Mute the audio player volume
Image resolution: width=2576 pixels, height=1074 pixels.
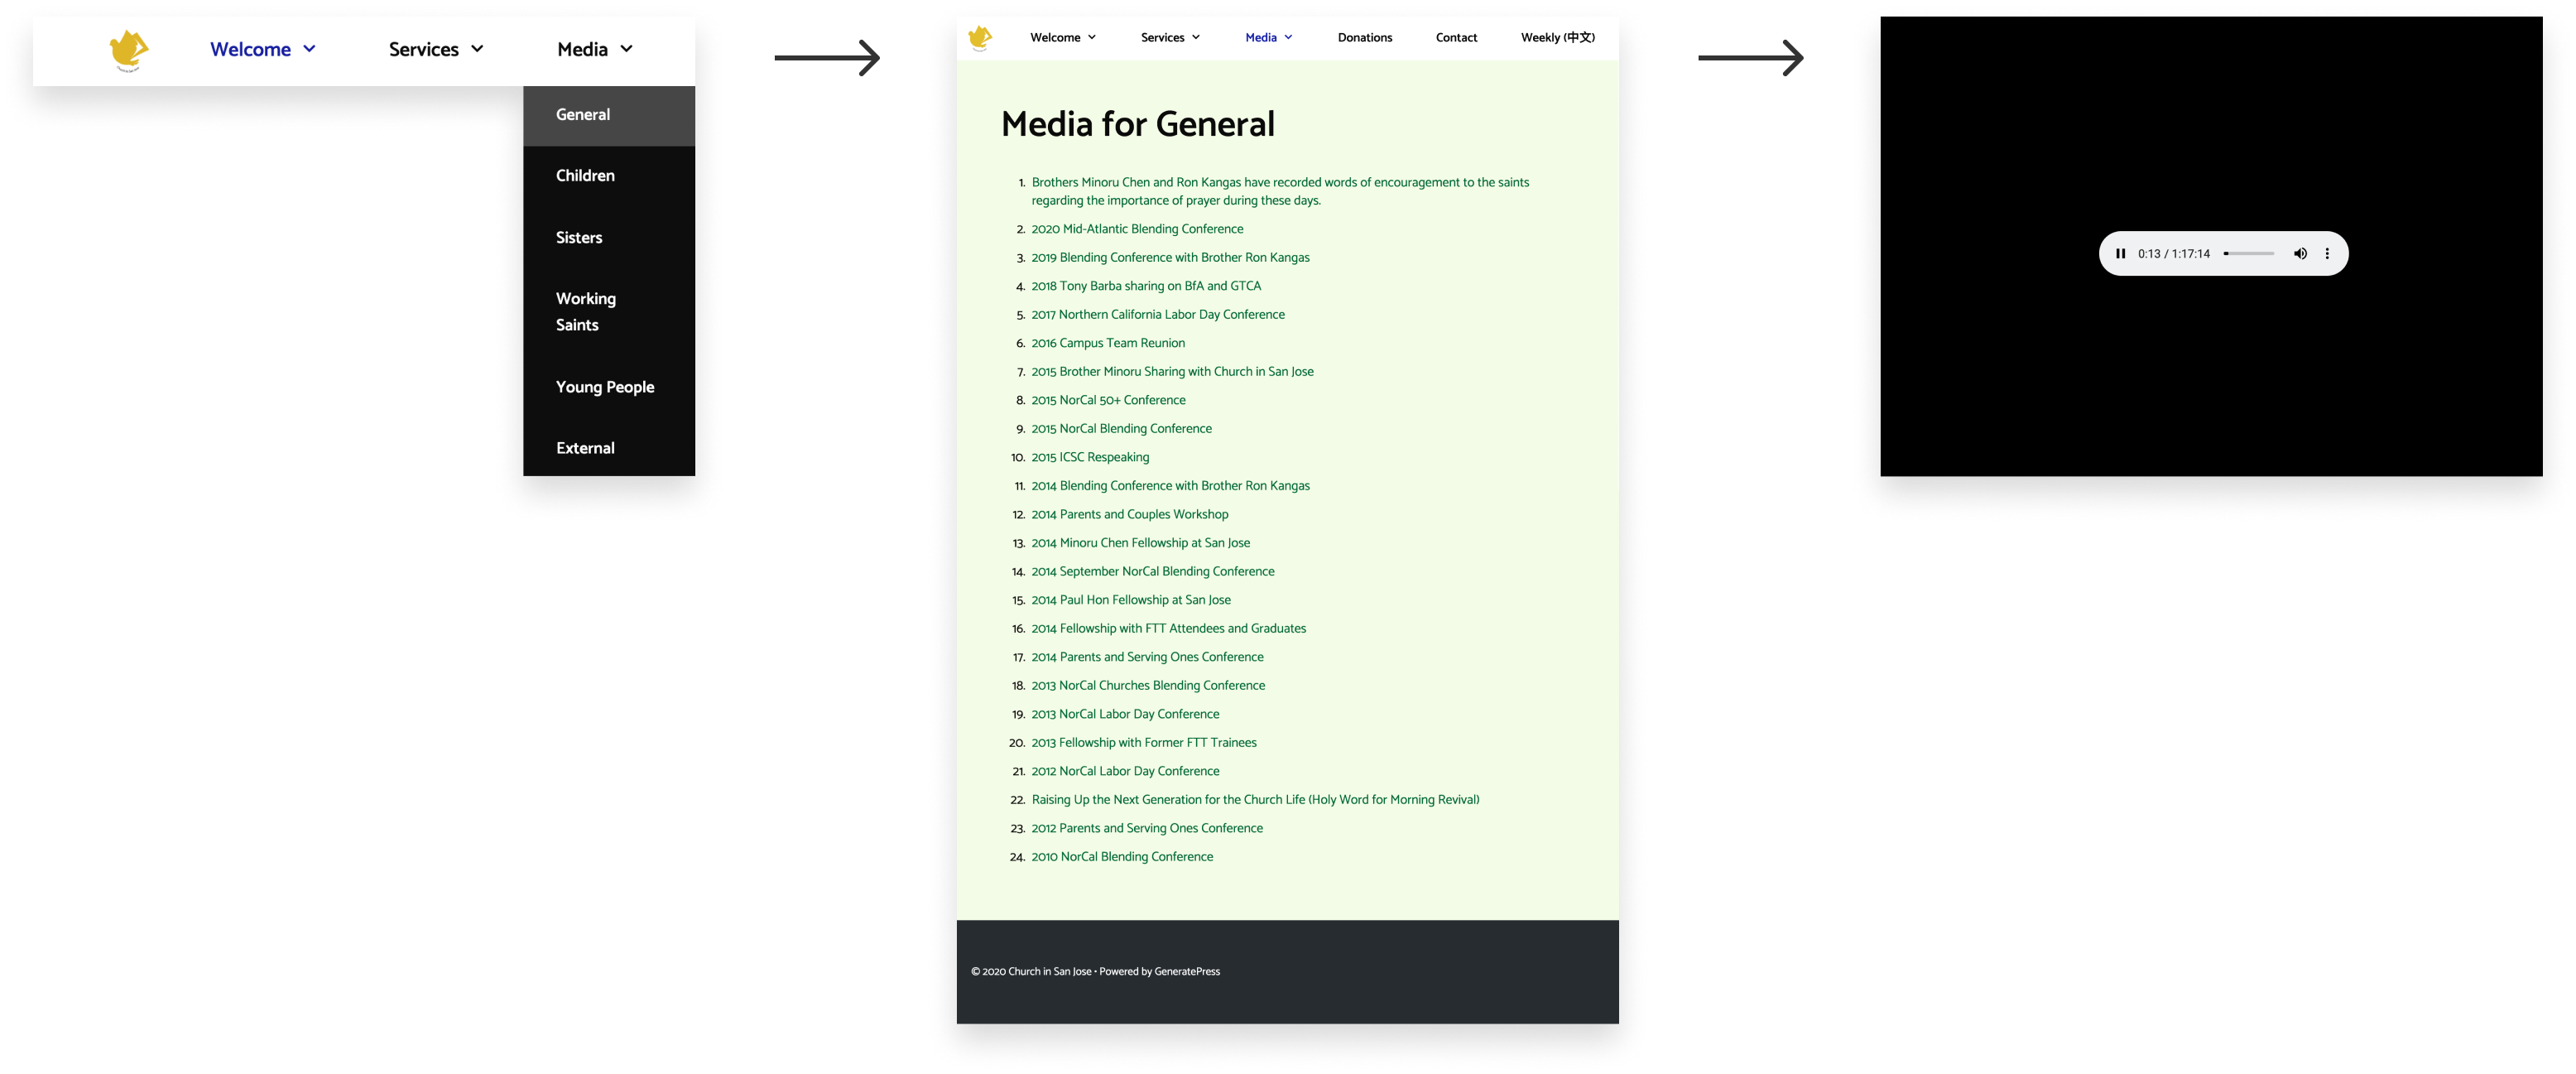[x=2300, y=254]
